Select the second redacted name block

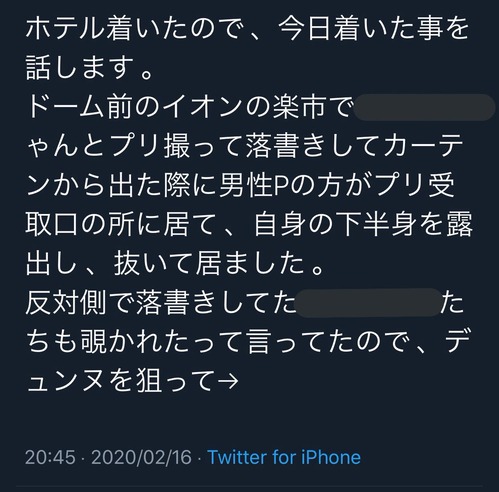point(368,302)
